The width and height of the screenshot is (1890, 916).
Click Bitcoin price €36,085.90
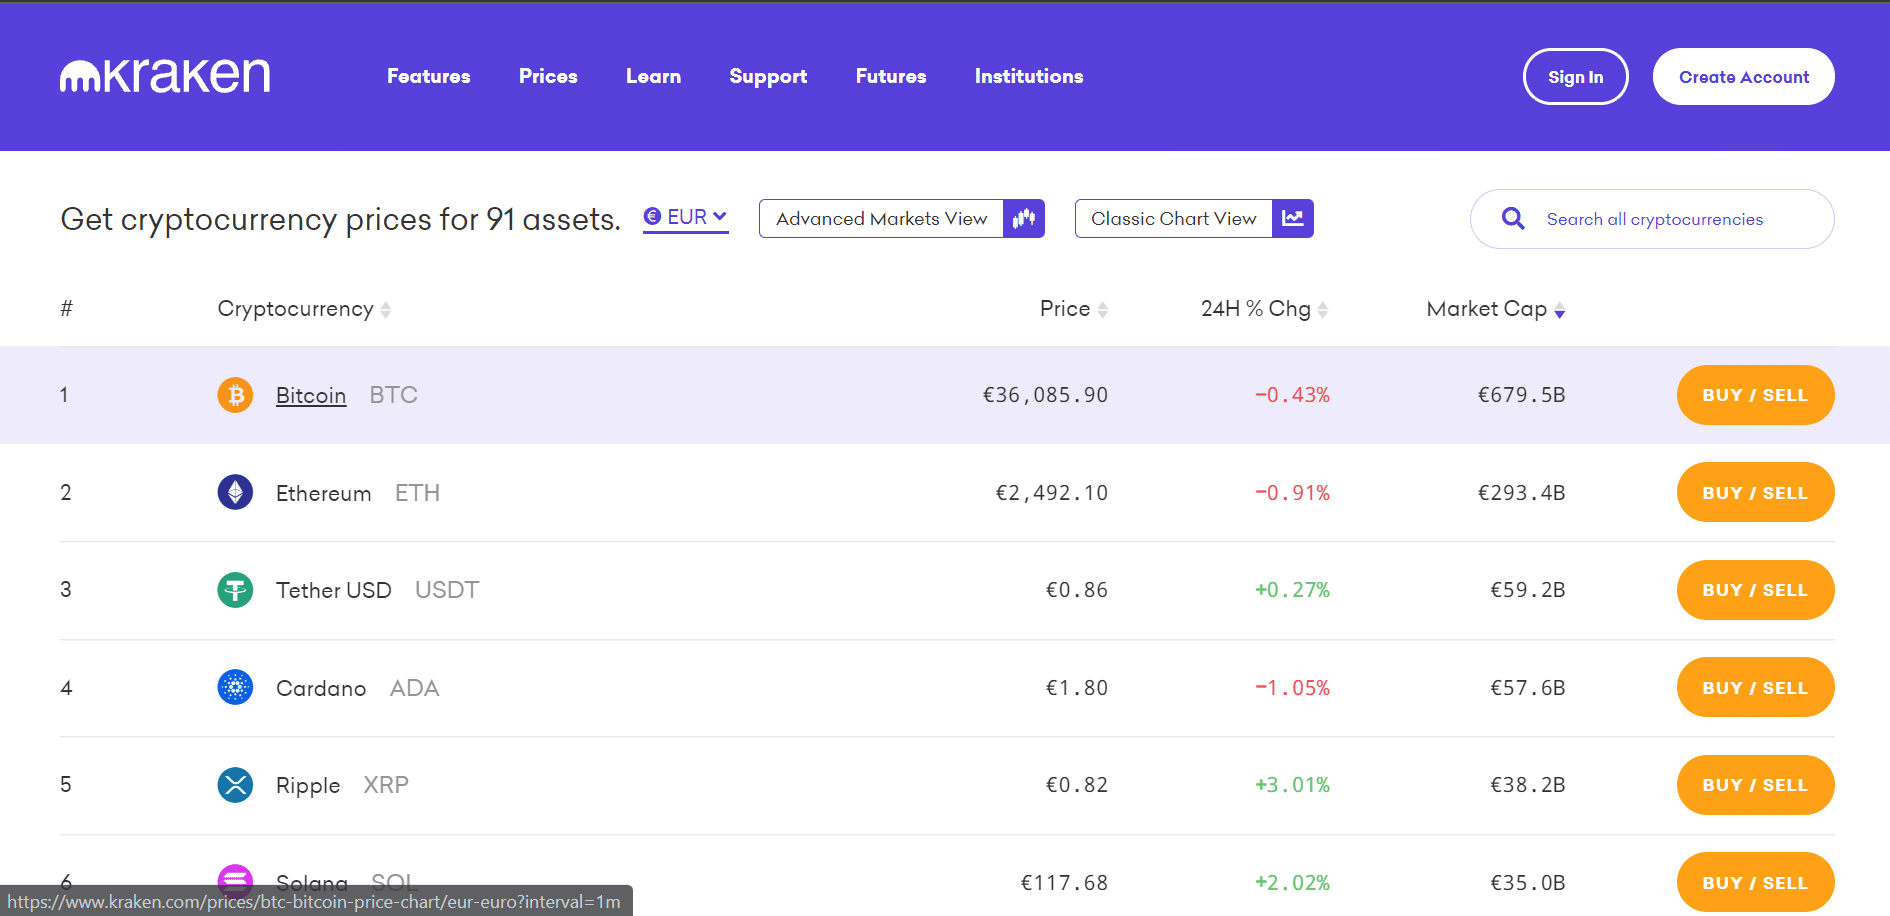1045,395
